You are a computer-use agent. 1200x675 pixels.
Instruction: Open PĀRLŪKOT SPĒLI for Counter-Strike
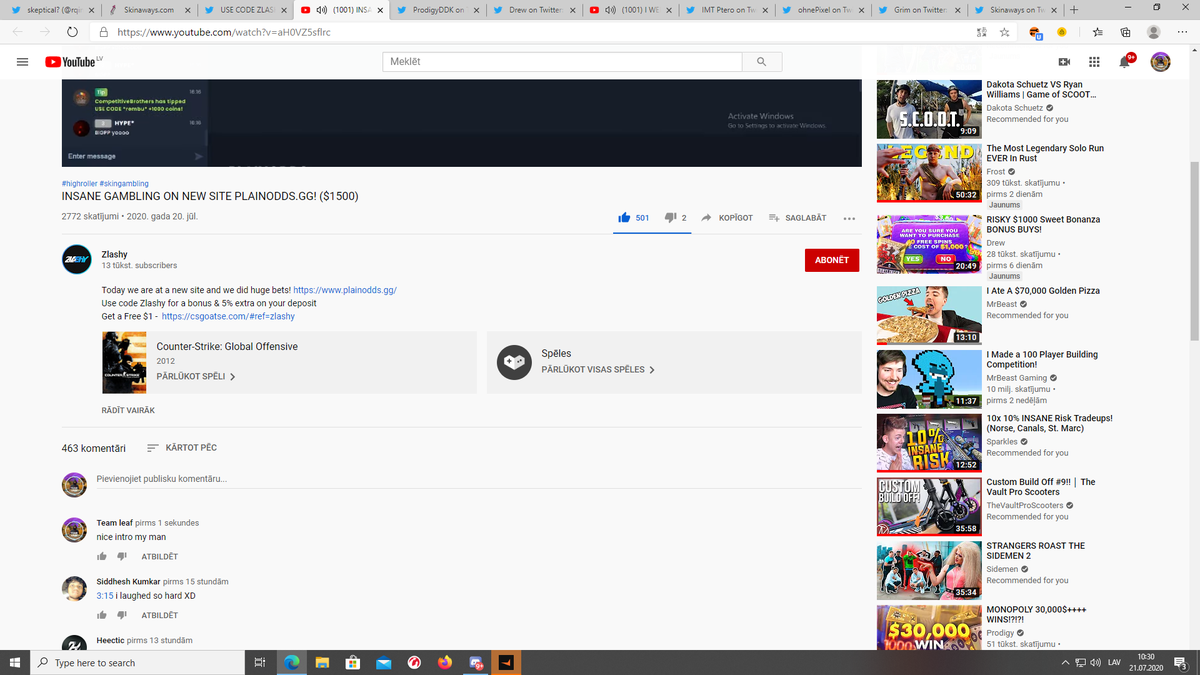tap(196, 377)
